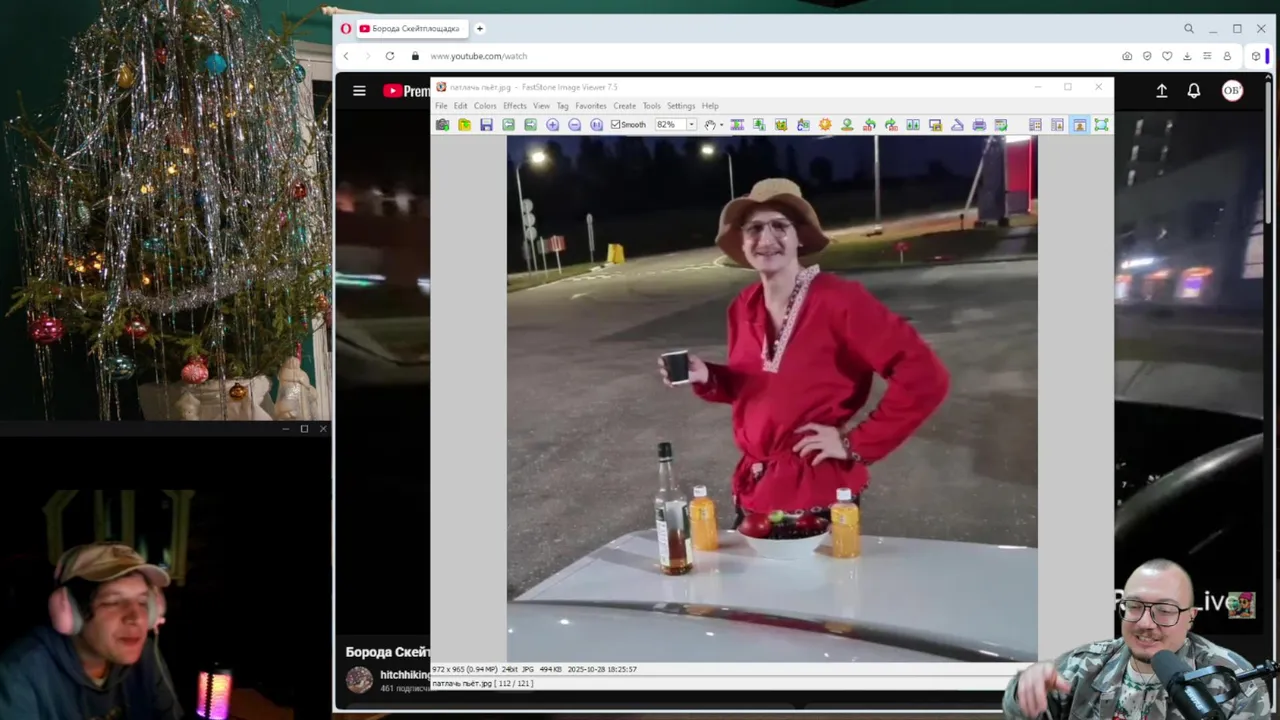Click the Opera downloads icon

[1187, 56]
